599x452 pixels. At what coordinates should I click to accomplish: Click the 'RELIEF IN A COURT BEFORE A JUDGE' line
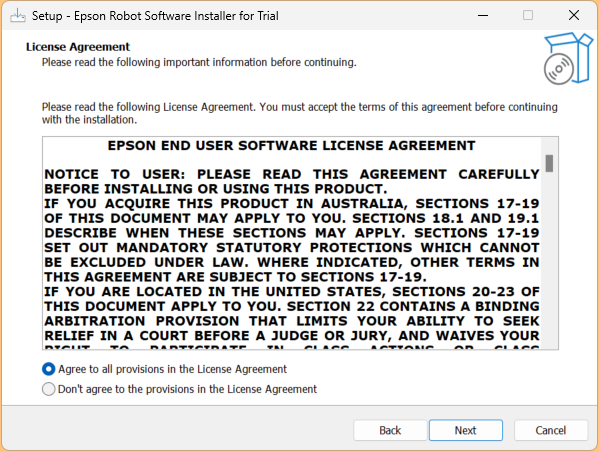tap(291, 336)
